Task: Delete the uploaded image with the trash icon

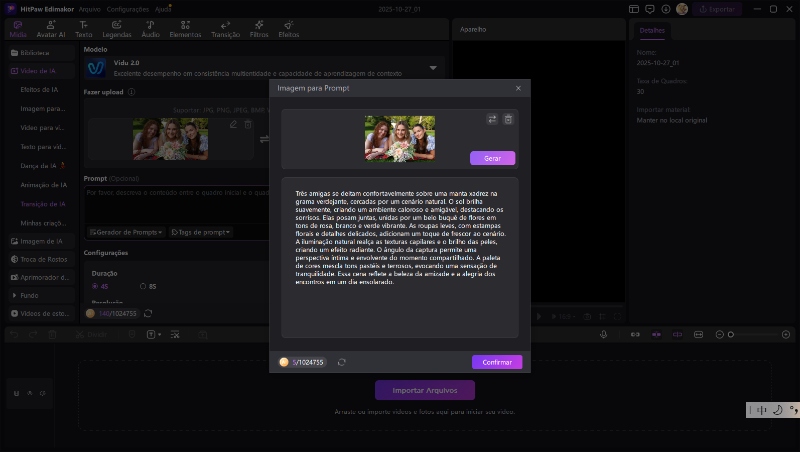Action: (x=508, y=119)
